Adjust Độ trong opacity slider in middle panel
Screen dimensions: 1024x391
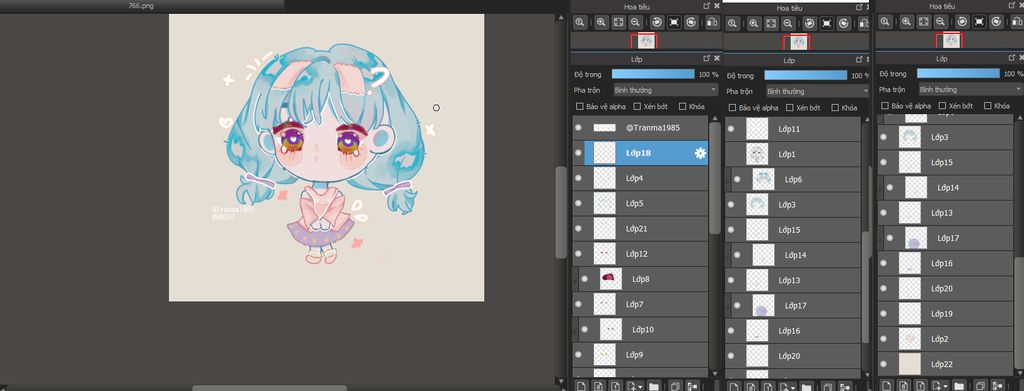(x=806, y=76)
